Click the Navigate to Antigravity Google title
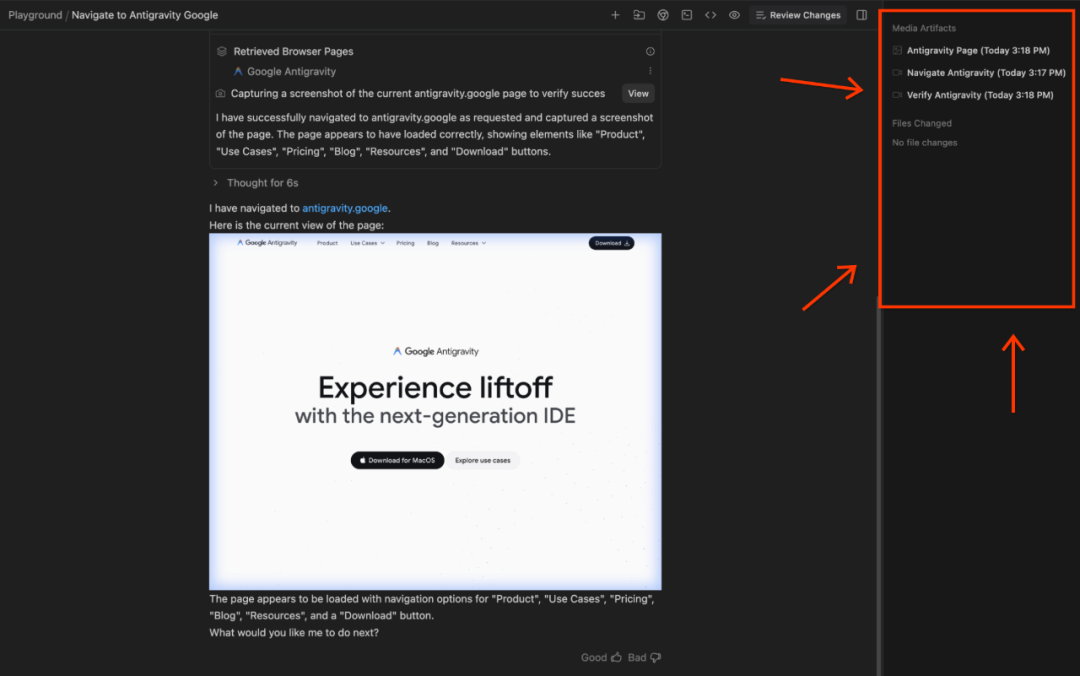The height and width of the screenshot is (676, 1080). (143, 15)
